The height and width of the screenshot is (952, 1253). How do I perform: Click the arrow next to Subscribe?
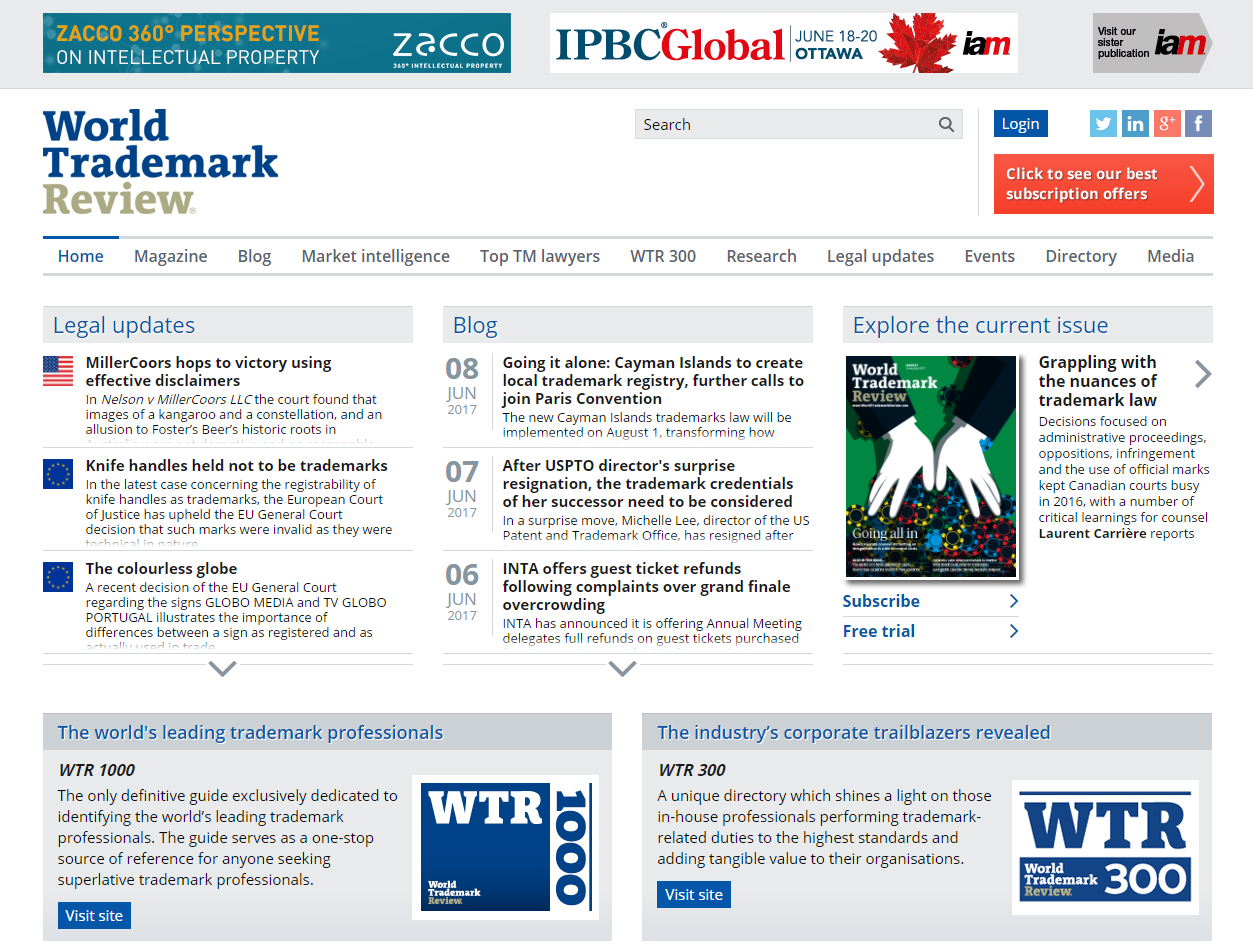coord(1014,601)
